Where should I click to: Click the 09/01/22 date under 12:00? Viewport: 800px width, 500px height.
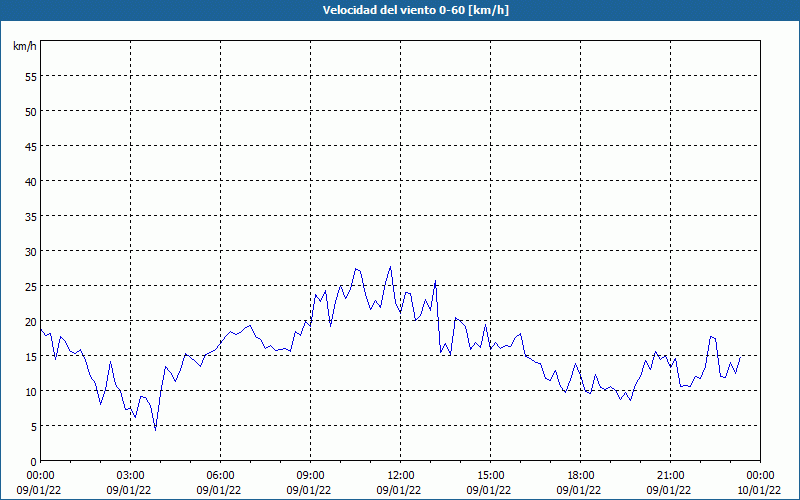[x=398, y=490]
